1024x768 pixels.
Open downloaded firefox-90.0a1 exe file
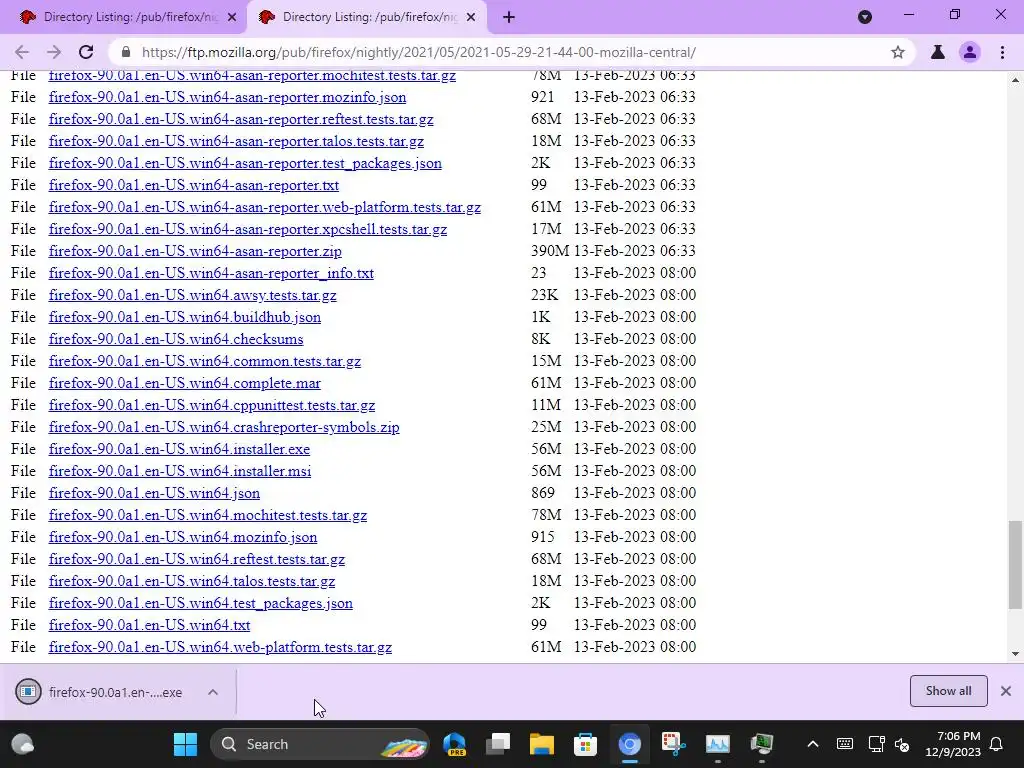(x=99, y=692)
